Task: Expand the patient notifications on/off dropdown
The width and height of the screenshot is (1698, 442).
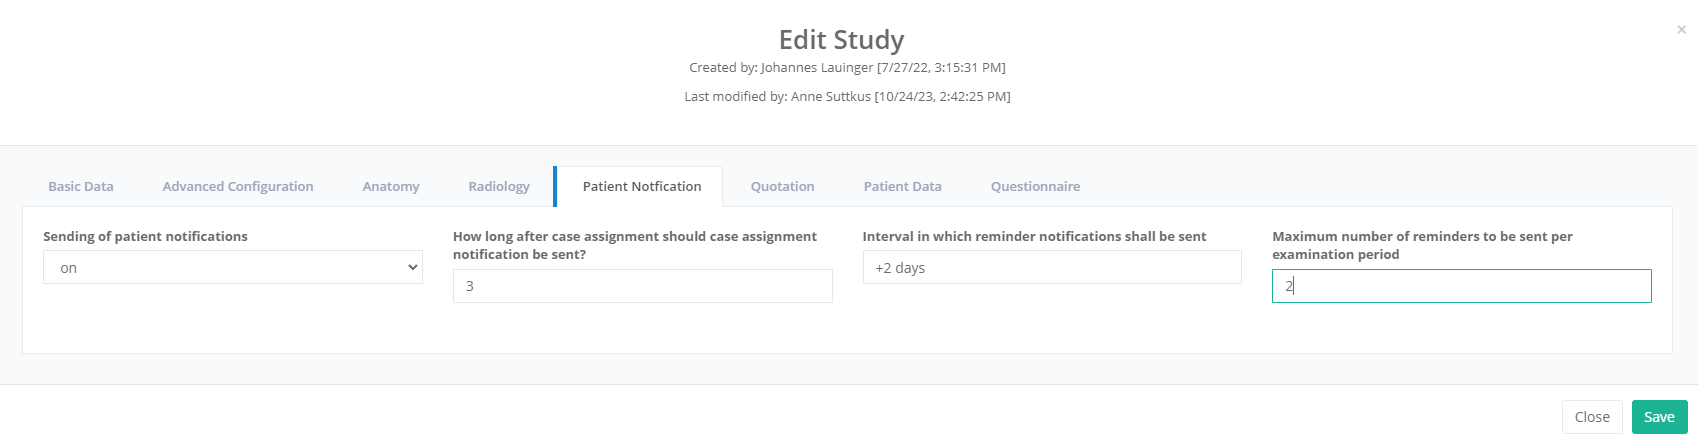Action: click(232, 268)
